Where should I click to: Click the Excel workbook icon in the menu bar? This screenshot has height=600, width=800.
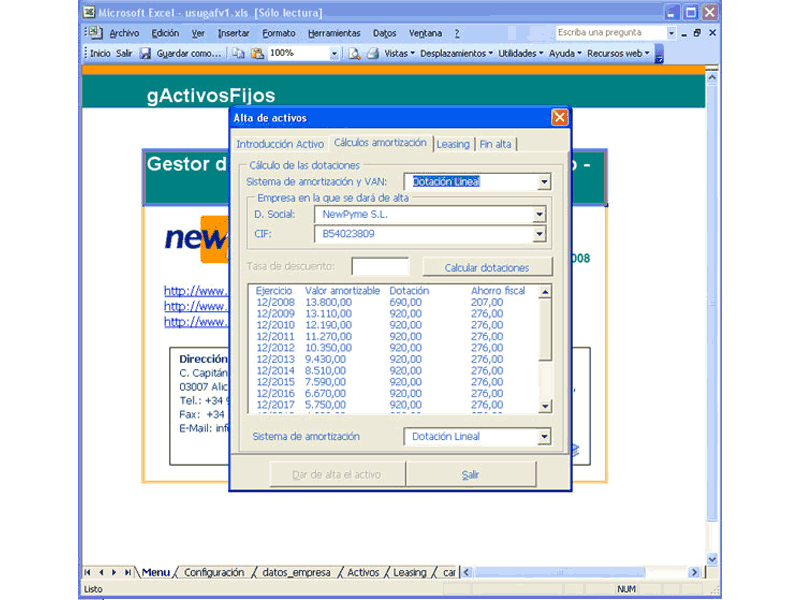tap(94, 33)
